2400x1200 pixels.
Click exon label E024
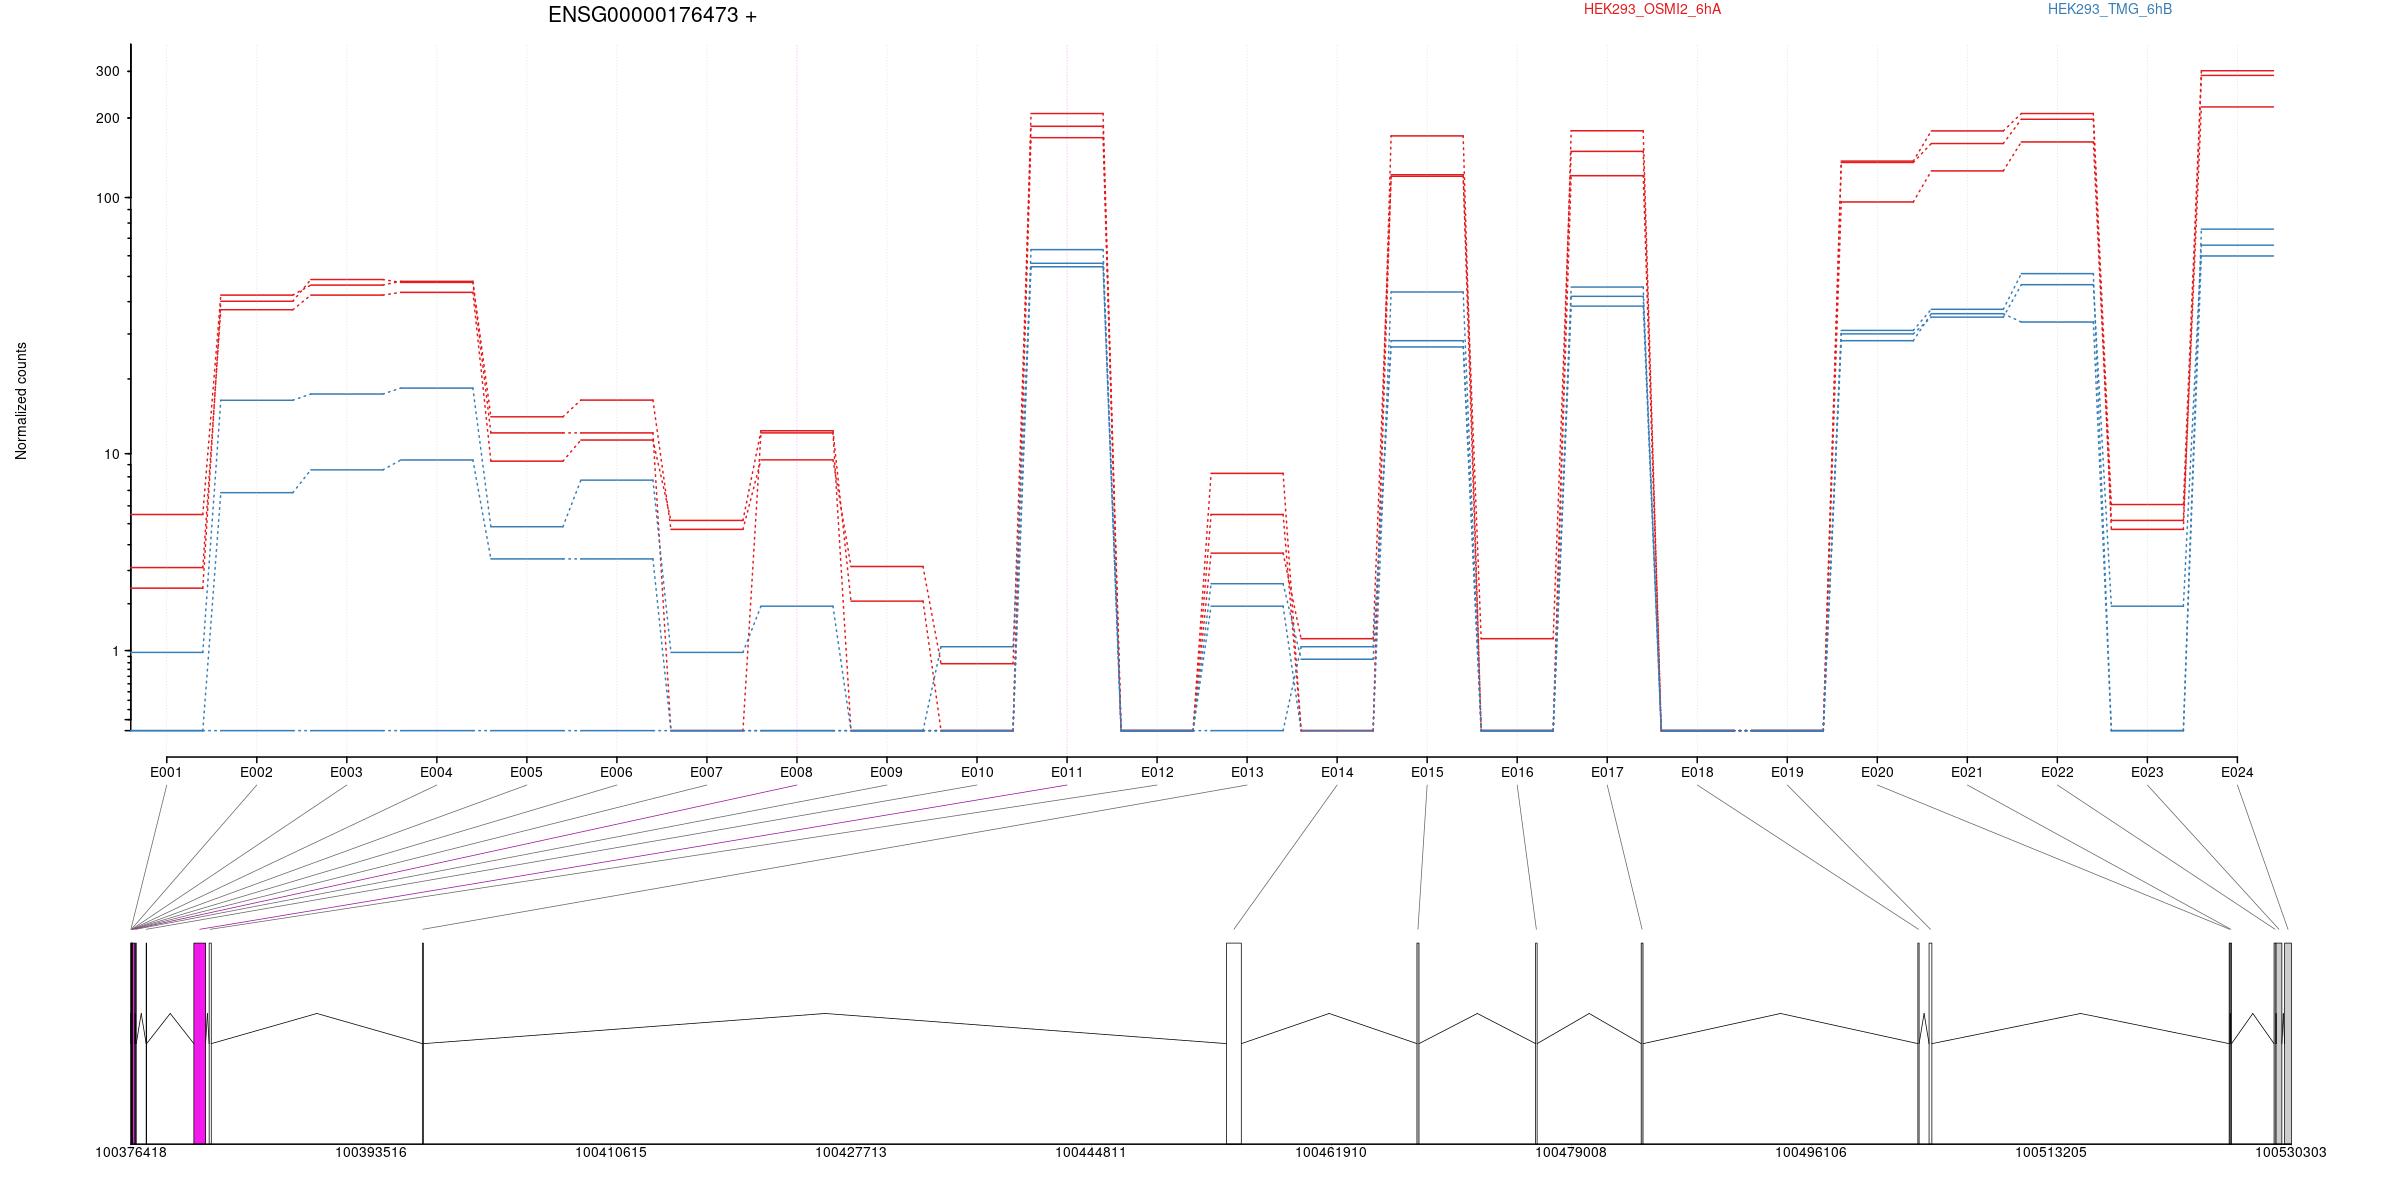[x=2237, y=772]
